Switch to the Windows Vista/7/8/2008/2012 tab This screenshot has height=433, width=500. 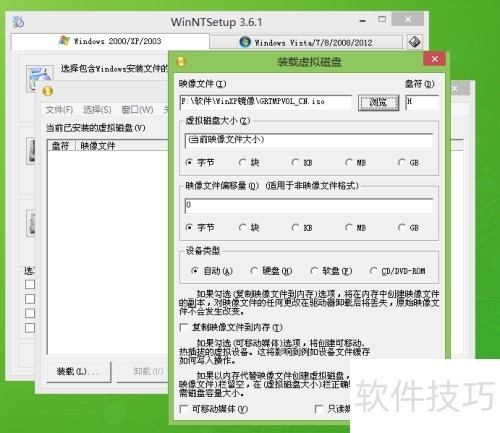[306, 42]
